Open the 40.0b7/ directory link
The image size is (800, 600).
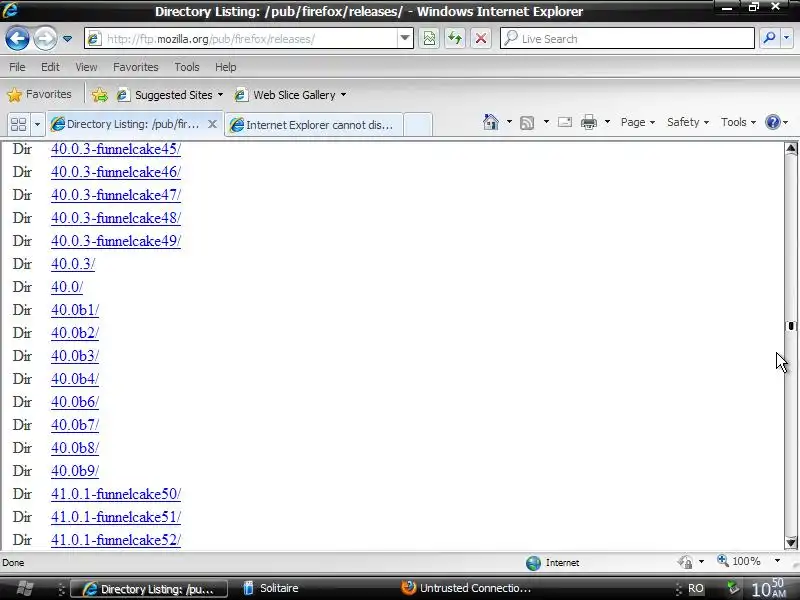75,425
